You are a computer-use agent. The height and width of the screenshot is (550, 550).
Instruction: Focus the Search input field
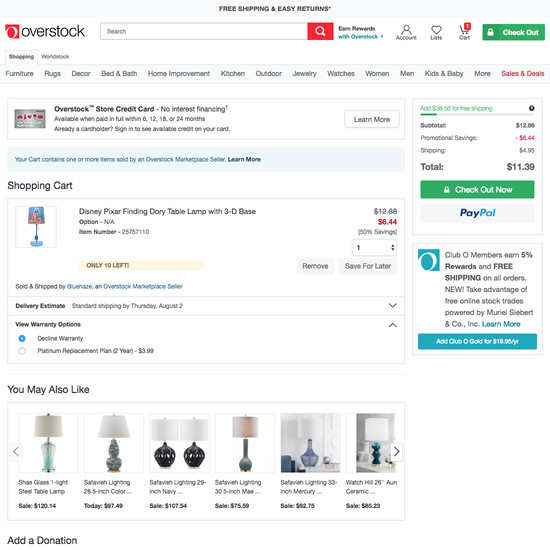pos(204,31)
